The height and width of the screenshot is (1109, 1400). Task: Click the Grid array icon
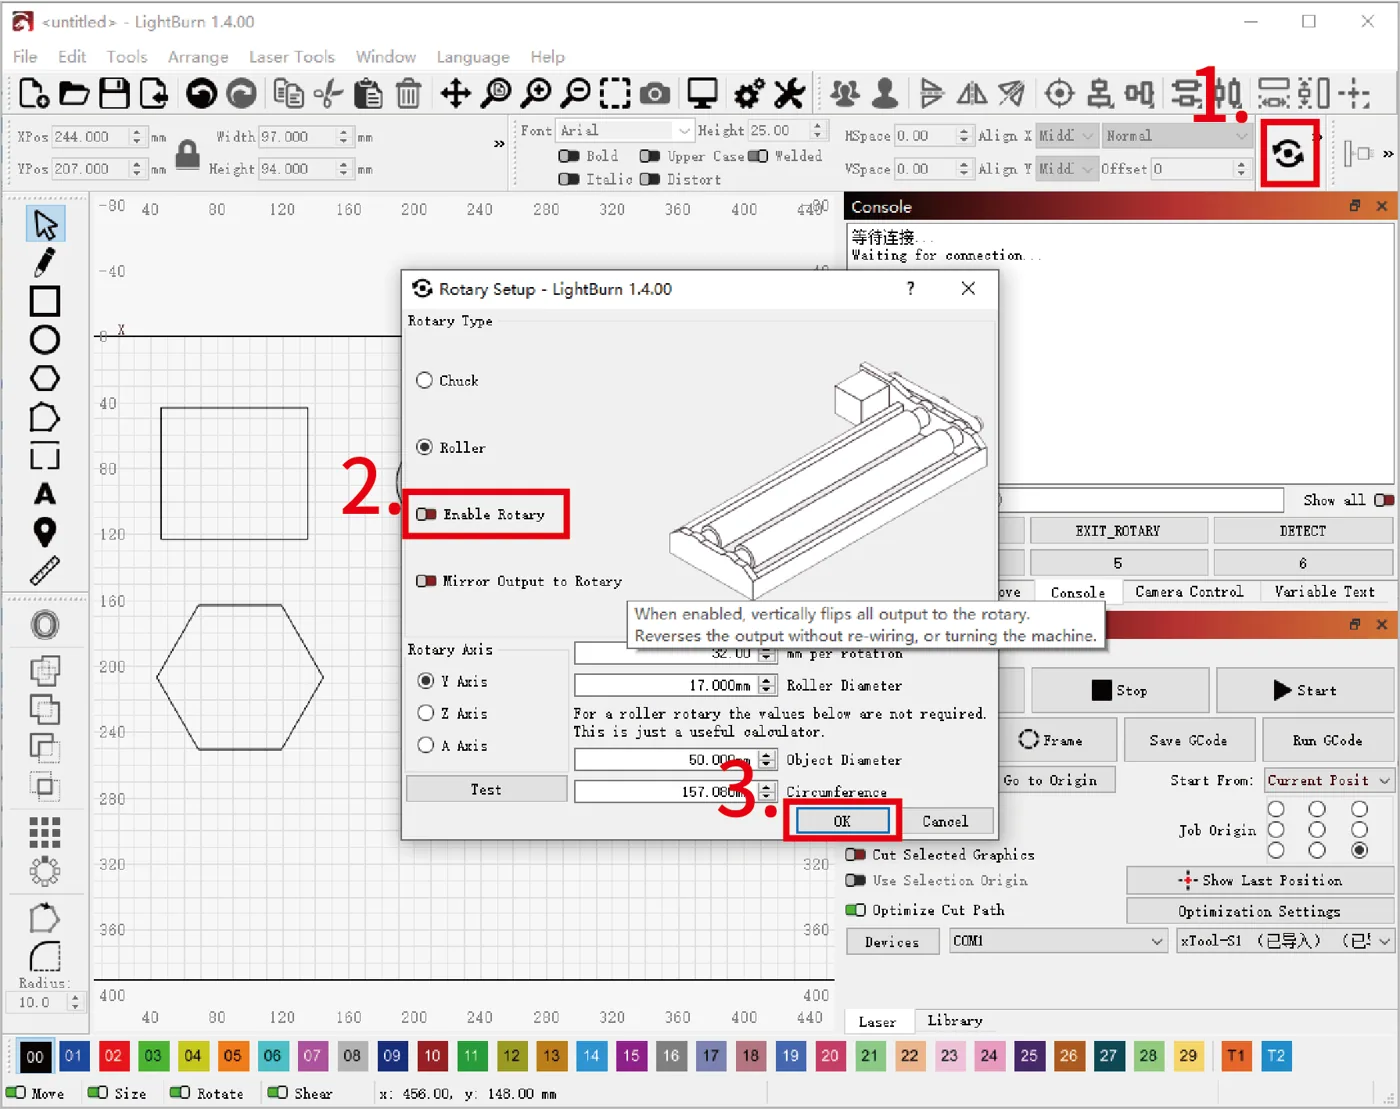(45, 832)
